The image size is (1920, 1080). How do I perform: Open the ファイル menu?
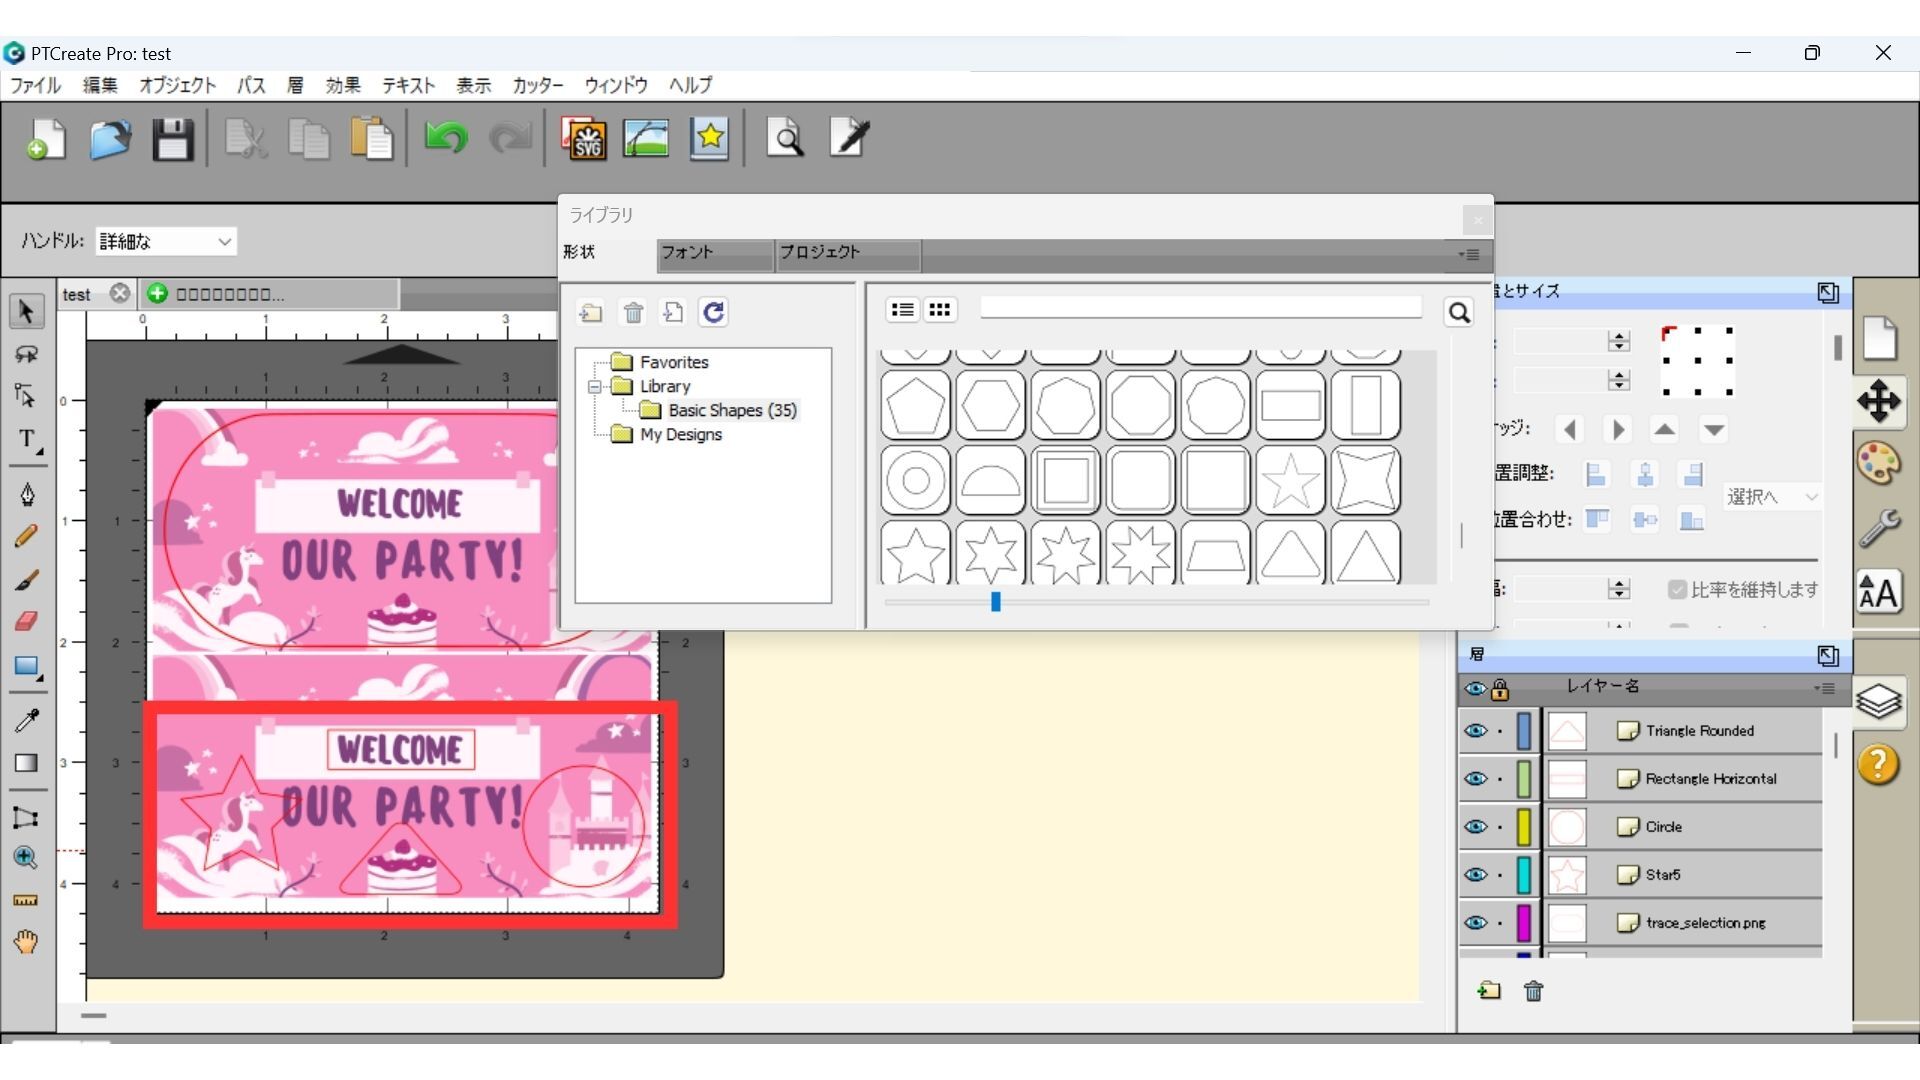coord(36,86)
